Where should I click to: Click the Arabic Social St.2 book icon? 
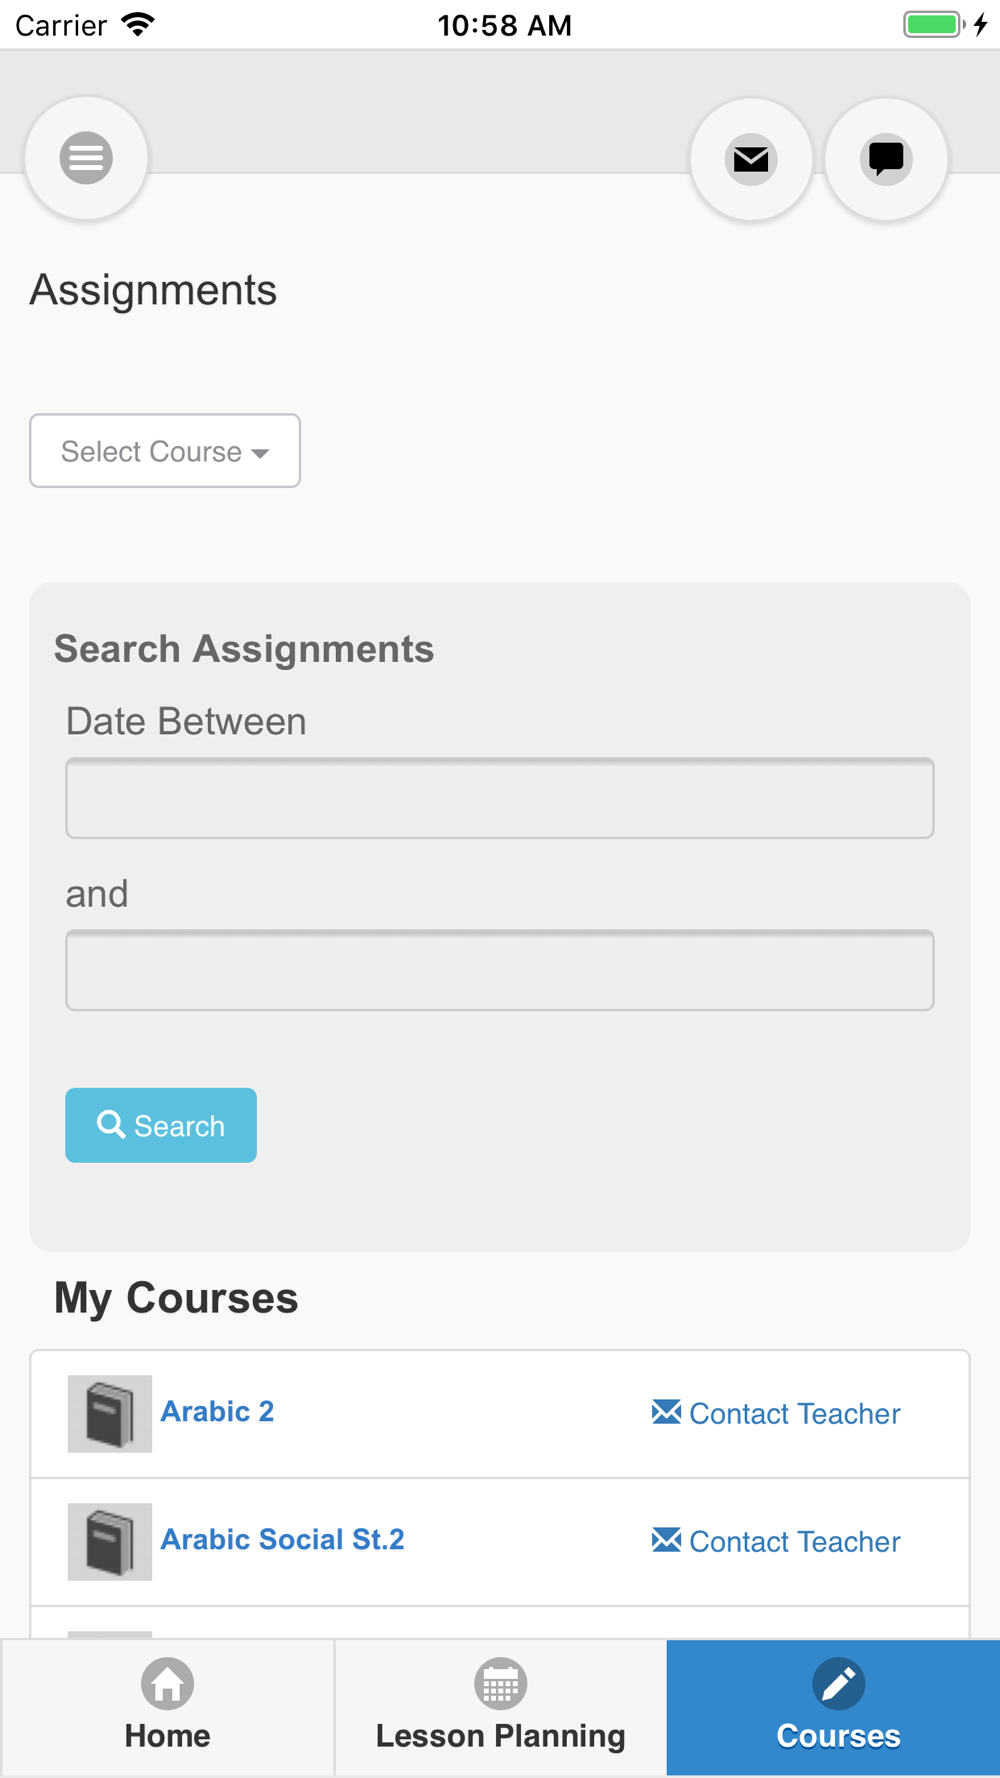tap(110, 1541)
